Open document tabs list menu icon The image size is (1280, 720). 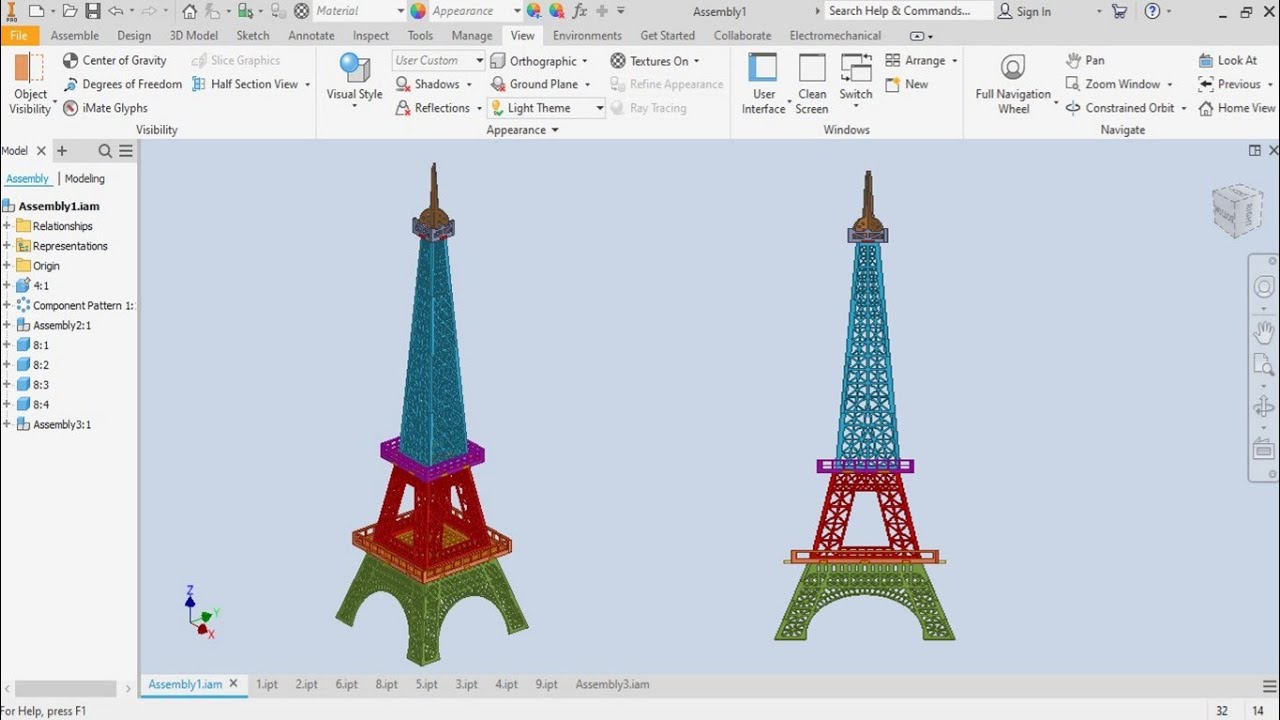(x=1269, y=686)
